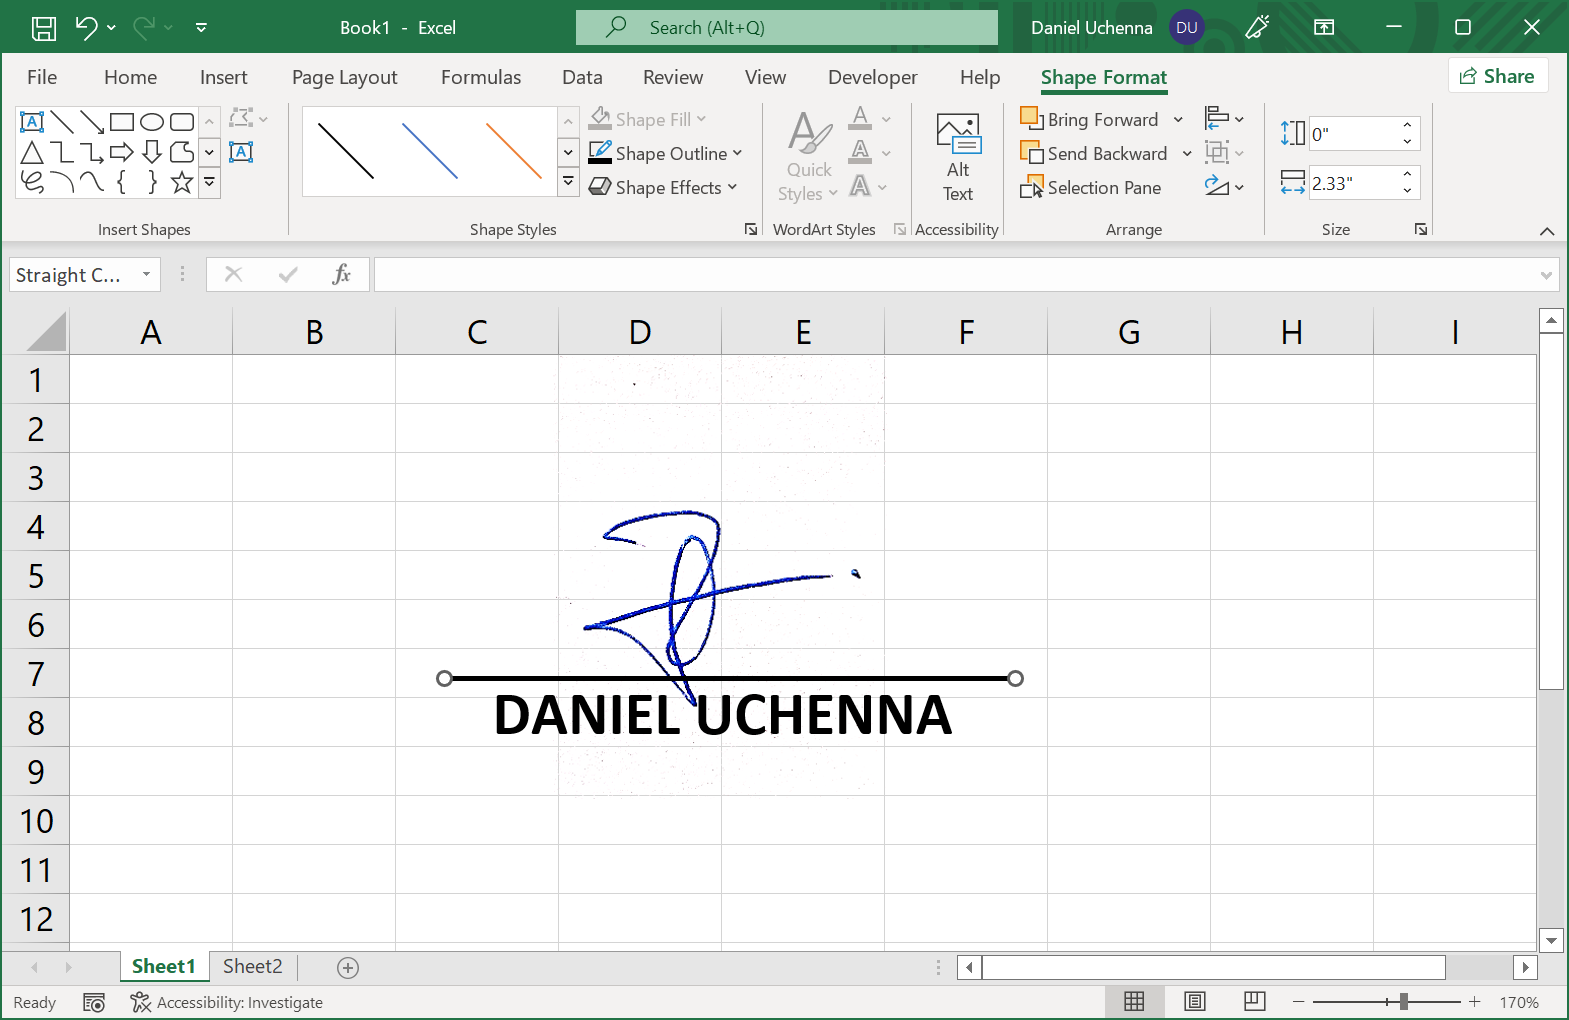Expand the Shape Styles gallery
The image size is (1569, 1020).
[568, 182]
